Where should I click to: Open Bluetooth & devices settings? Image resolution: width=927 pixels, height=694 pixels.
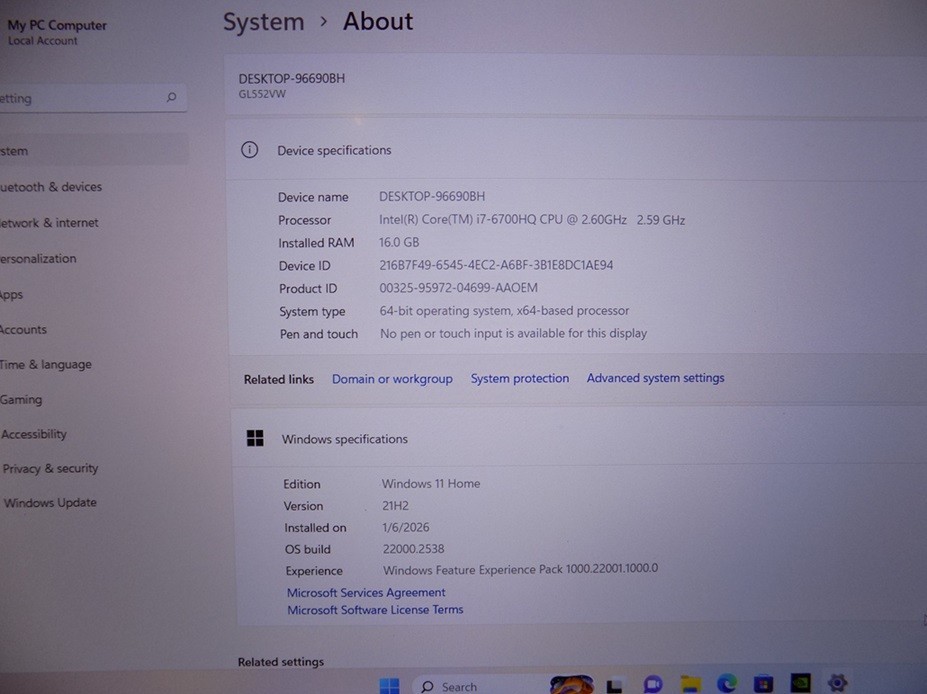click(51, 187)
